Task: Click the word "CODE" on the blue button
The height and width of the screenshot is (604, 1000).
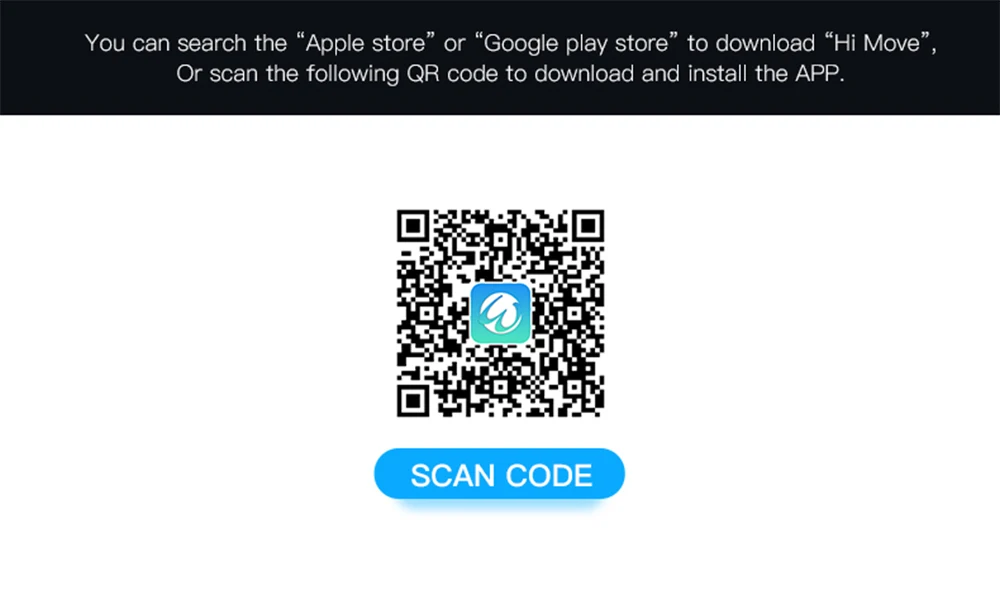Action: 549,476
